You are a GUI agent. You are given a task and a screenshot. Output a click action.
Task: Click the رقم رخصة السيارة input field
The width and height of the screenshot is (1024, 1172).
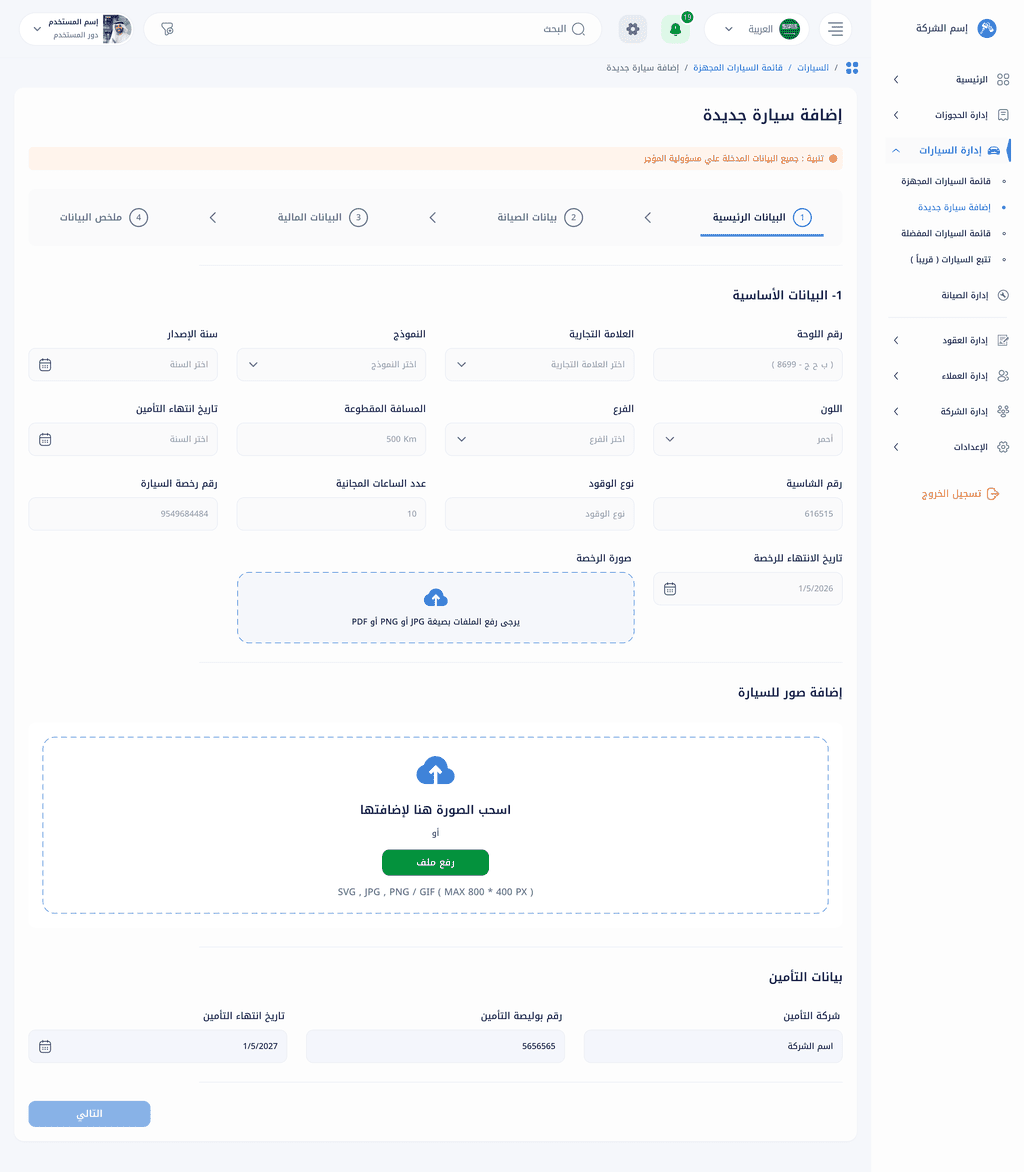(123, 514)
